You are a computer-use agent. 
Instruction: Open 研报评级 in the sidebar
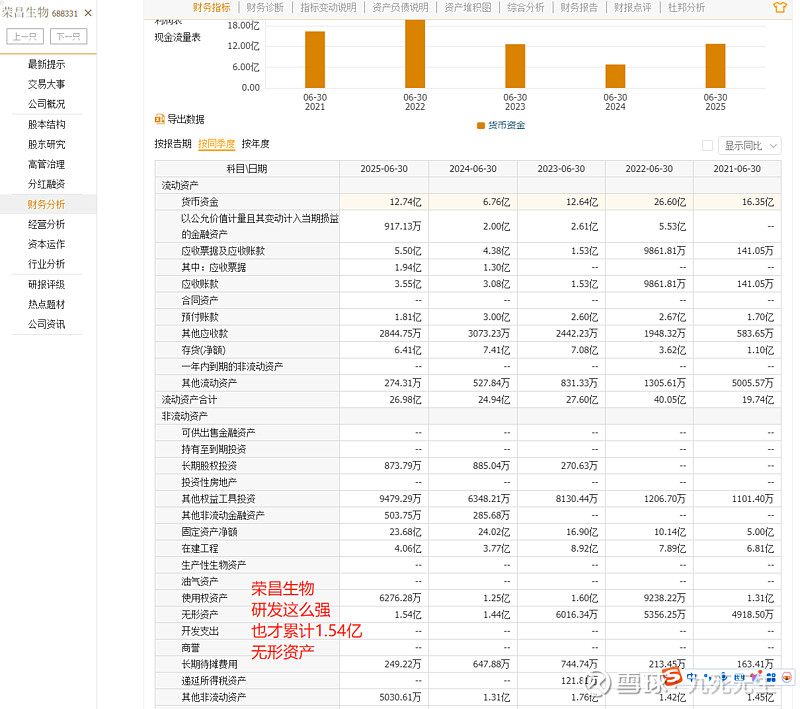[46, 285]
